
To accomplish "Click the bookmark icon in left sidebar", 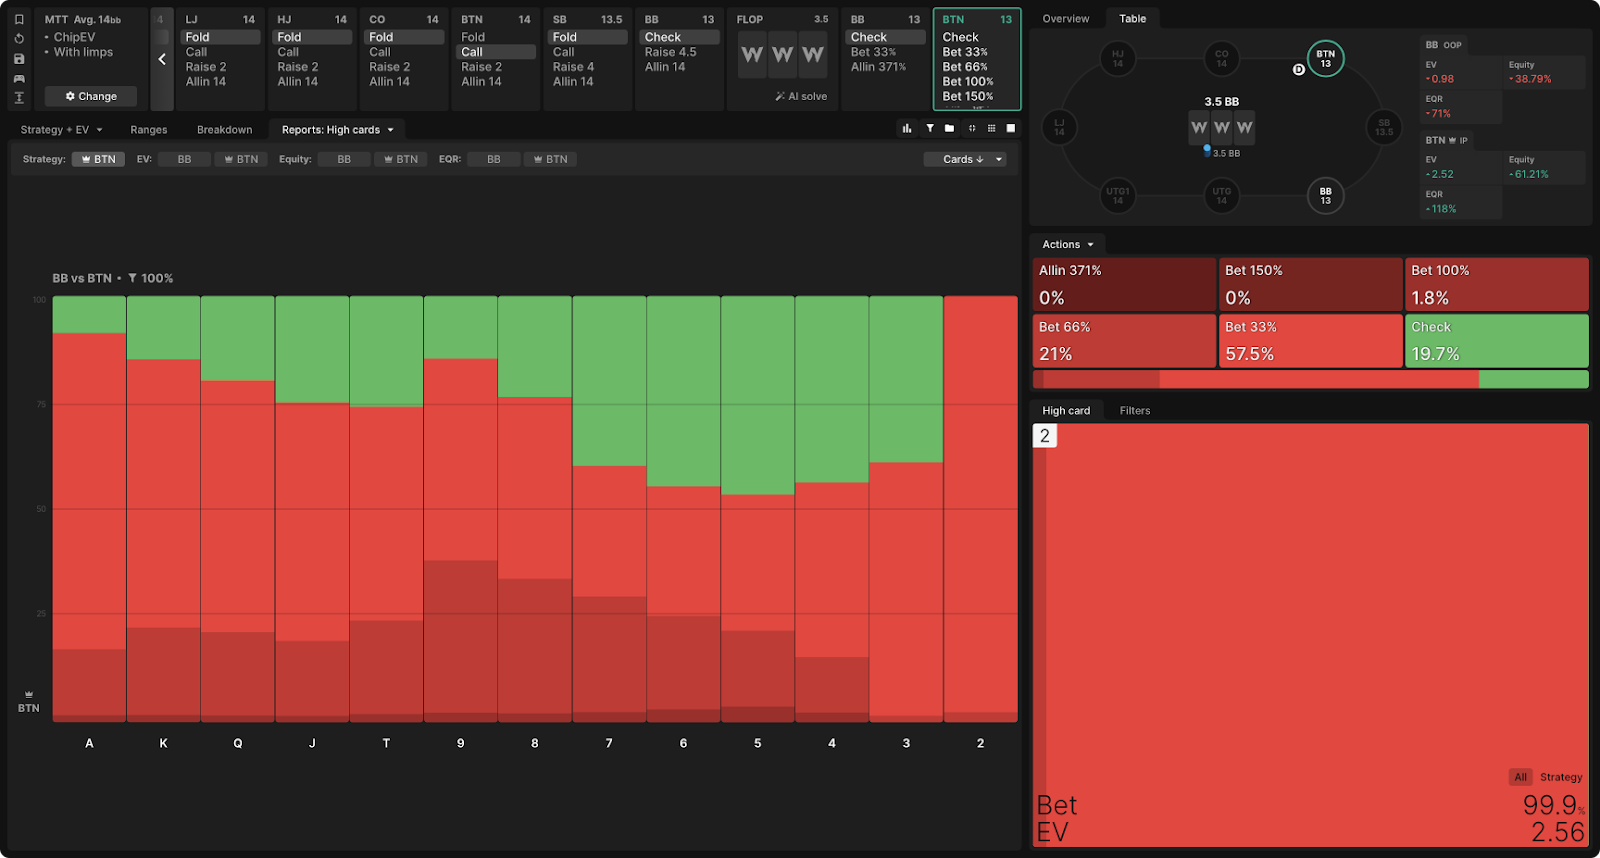I will (x=19, y=19).
